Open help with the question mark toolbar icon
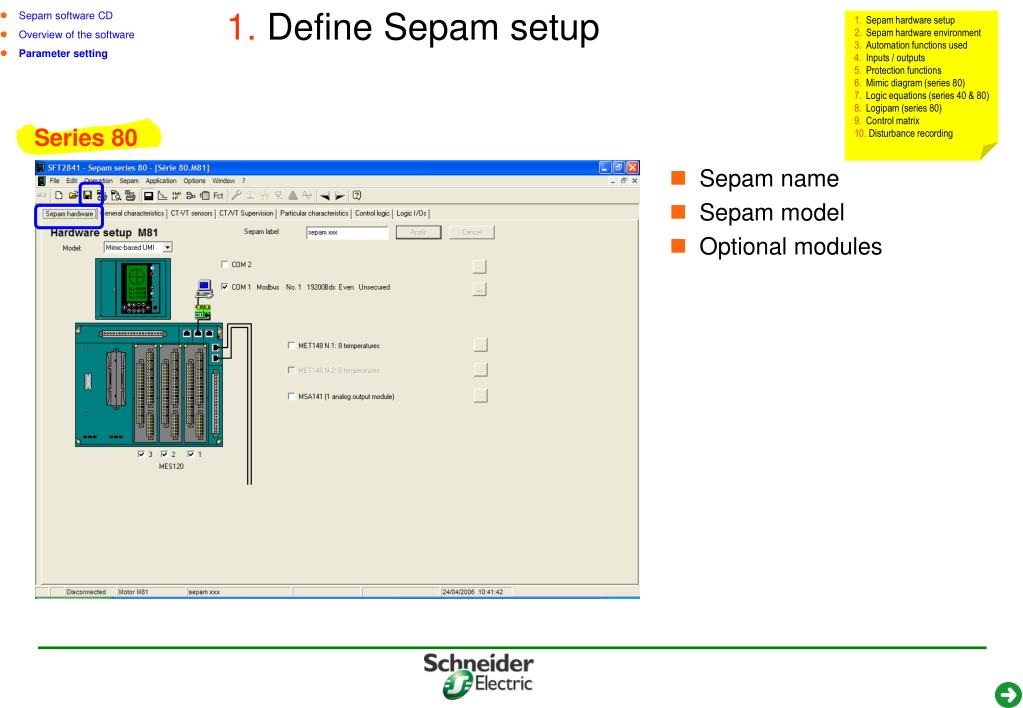1023x708 pixels. (357, 195)
